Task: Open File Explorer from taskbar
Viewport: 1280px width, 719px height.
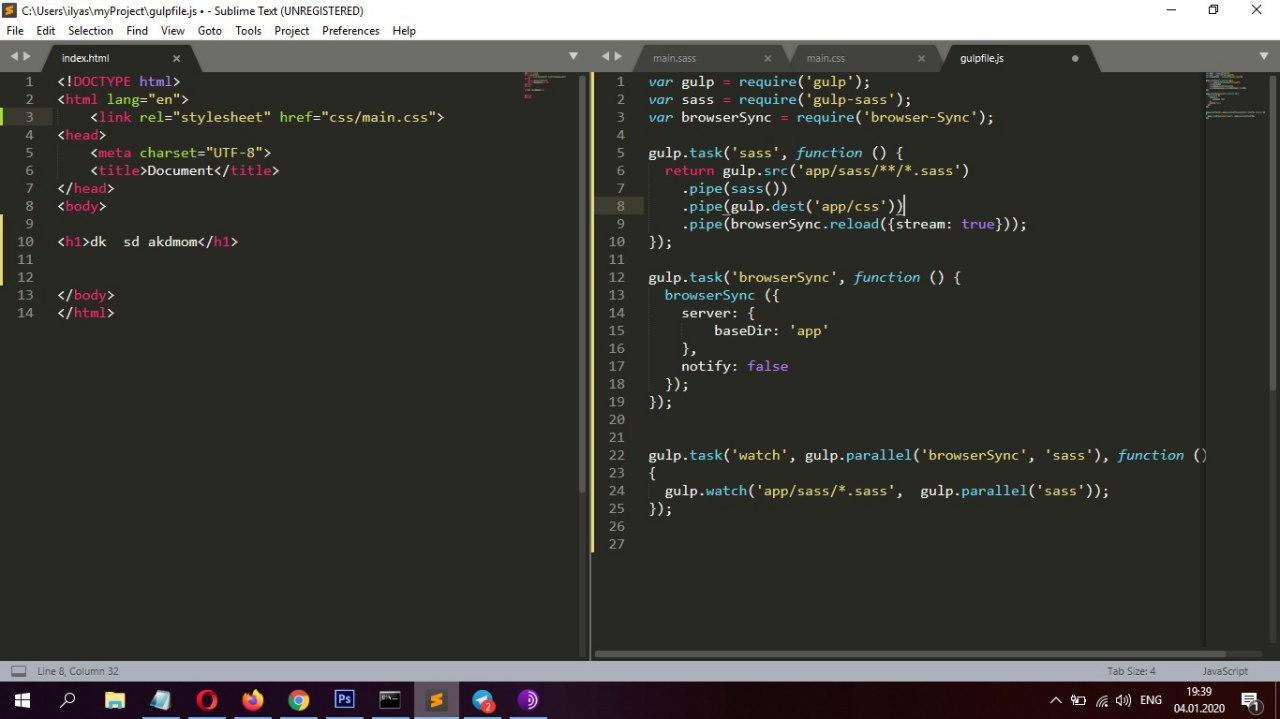Action: [115, 700]
